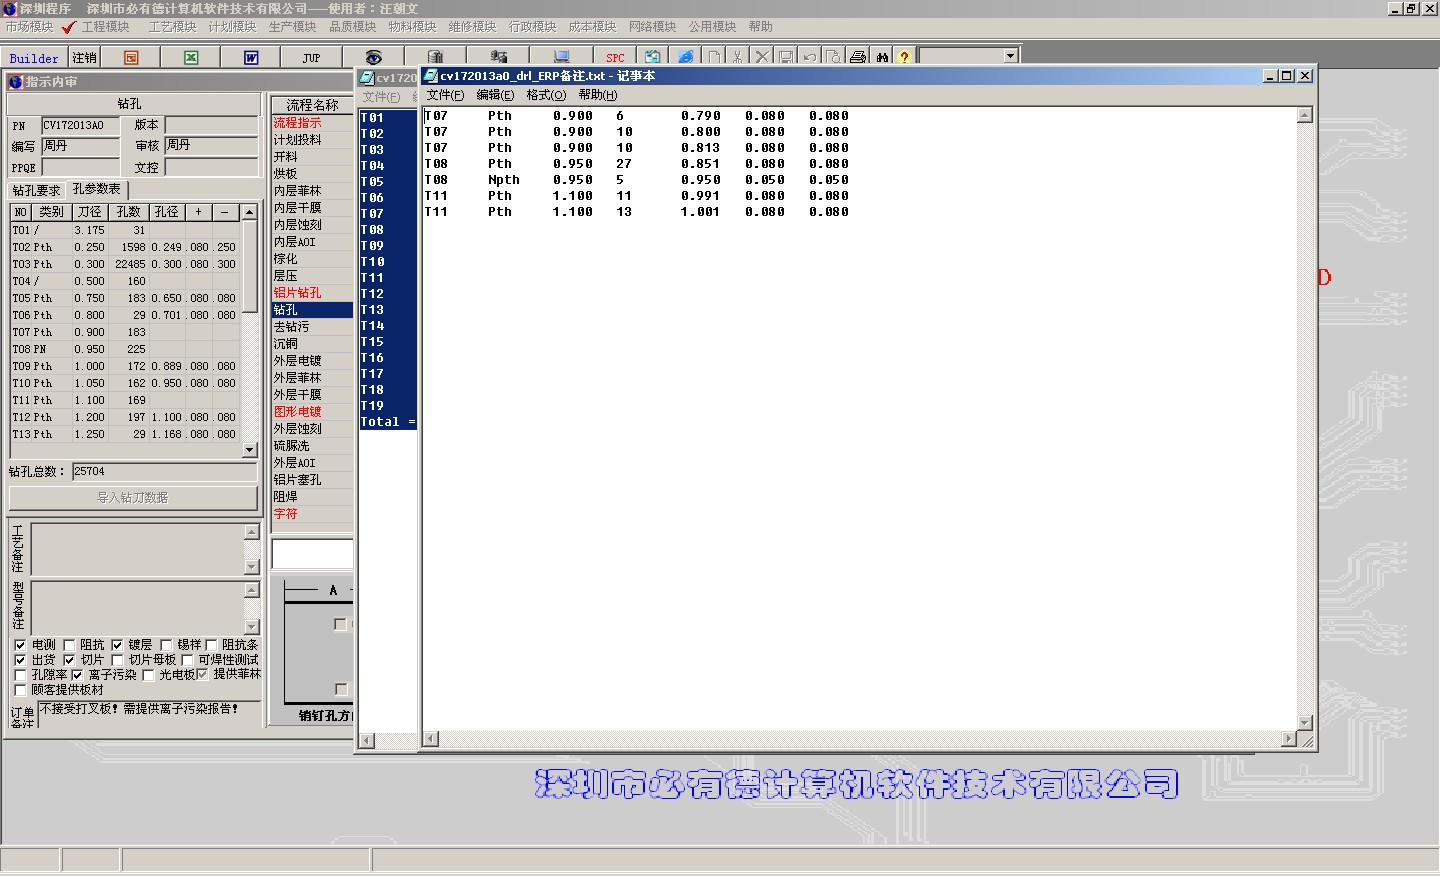Toggle the 孔隙率 checkbox

click(x=20, y=675)
